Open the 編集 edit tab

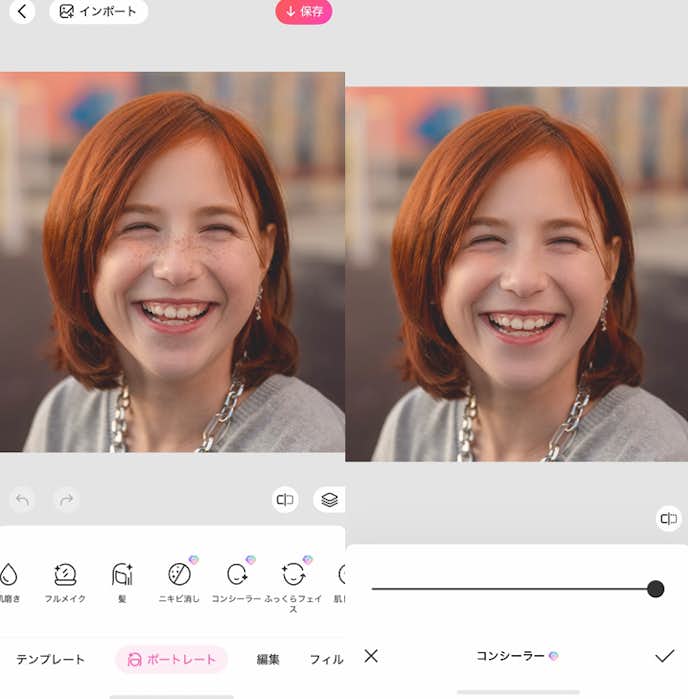[268, 659]
